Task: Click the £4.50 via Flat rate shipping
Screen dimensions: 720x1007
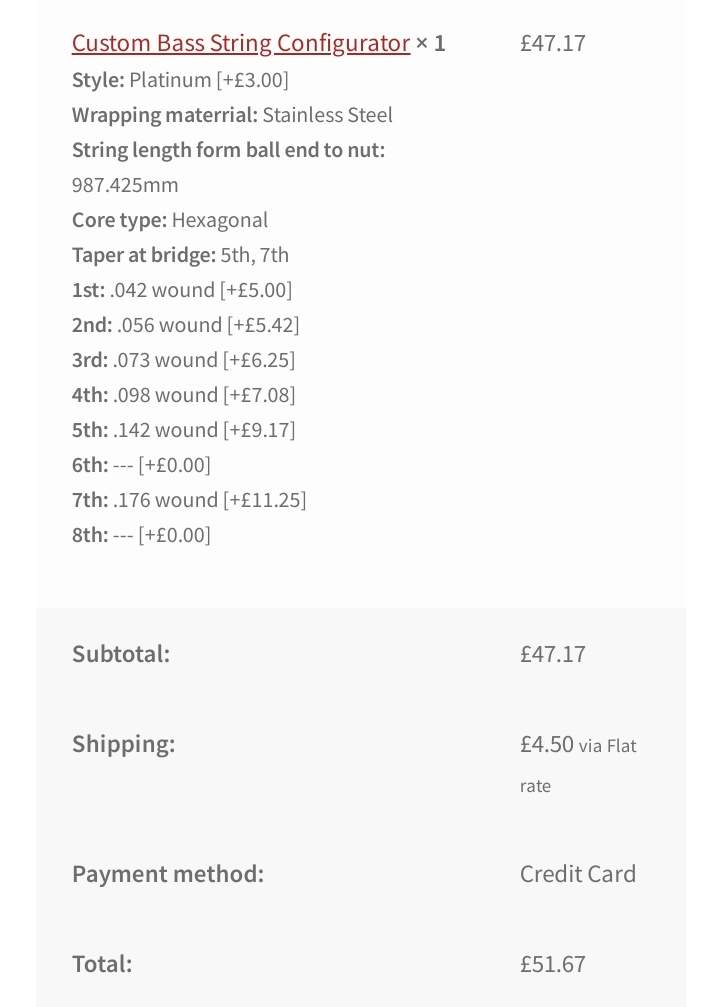Action: click(578, 764)
